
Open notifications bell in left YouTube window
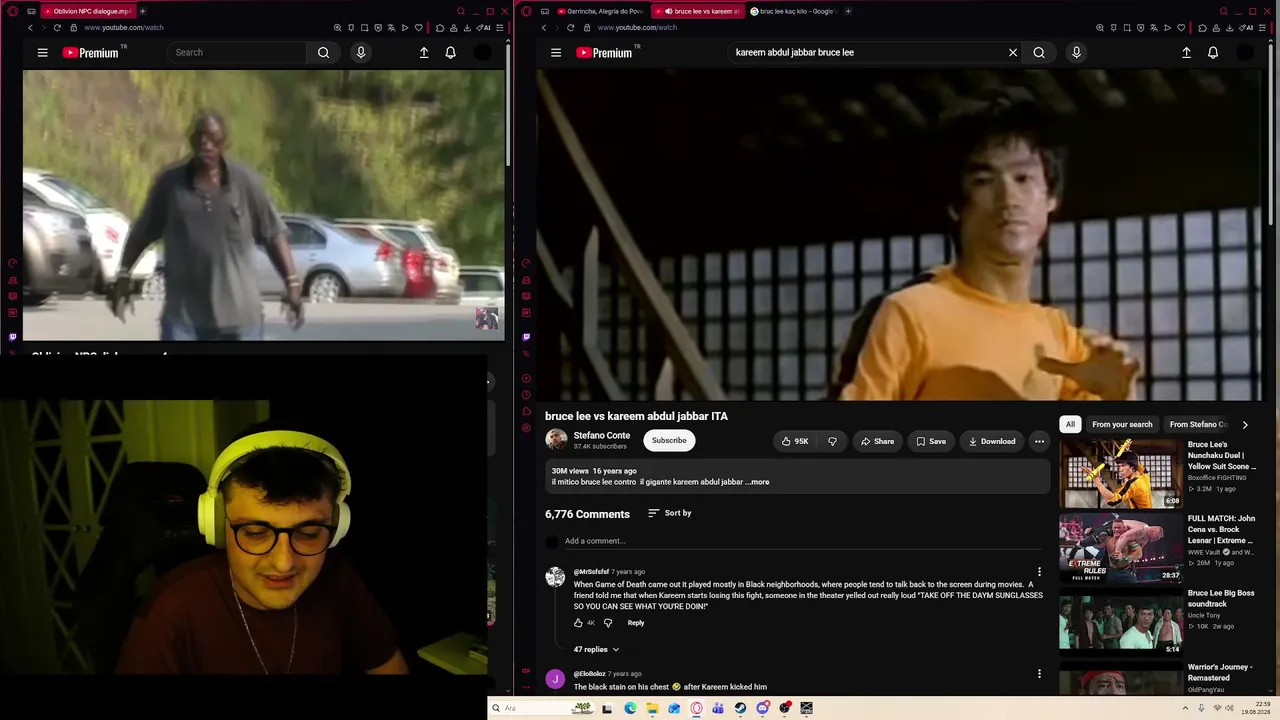click(451, 53)
